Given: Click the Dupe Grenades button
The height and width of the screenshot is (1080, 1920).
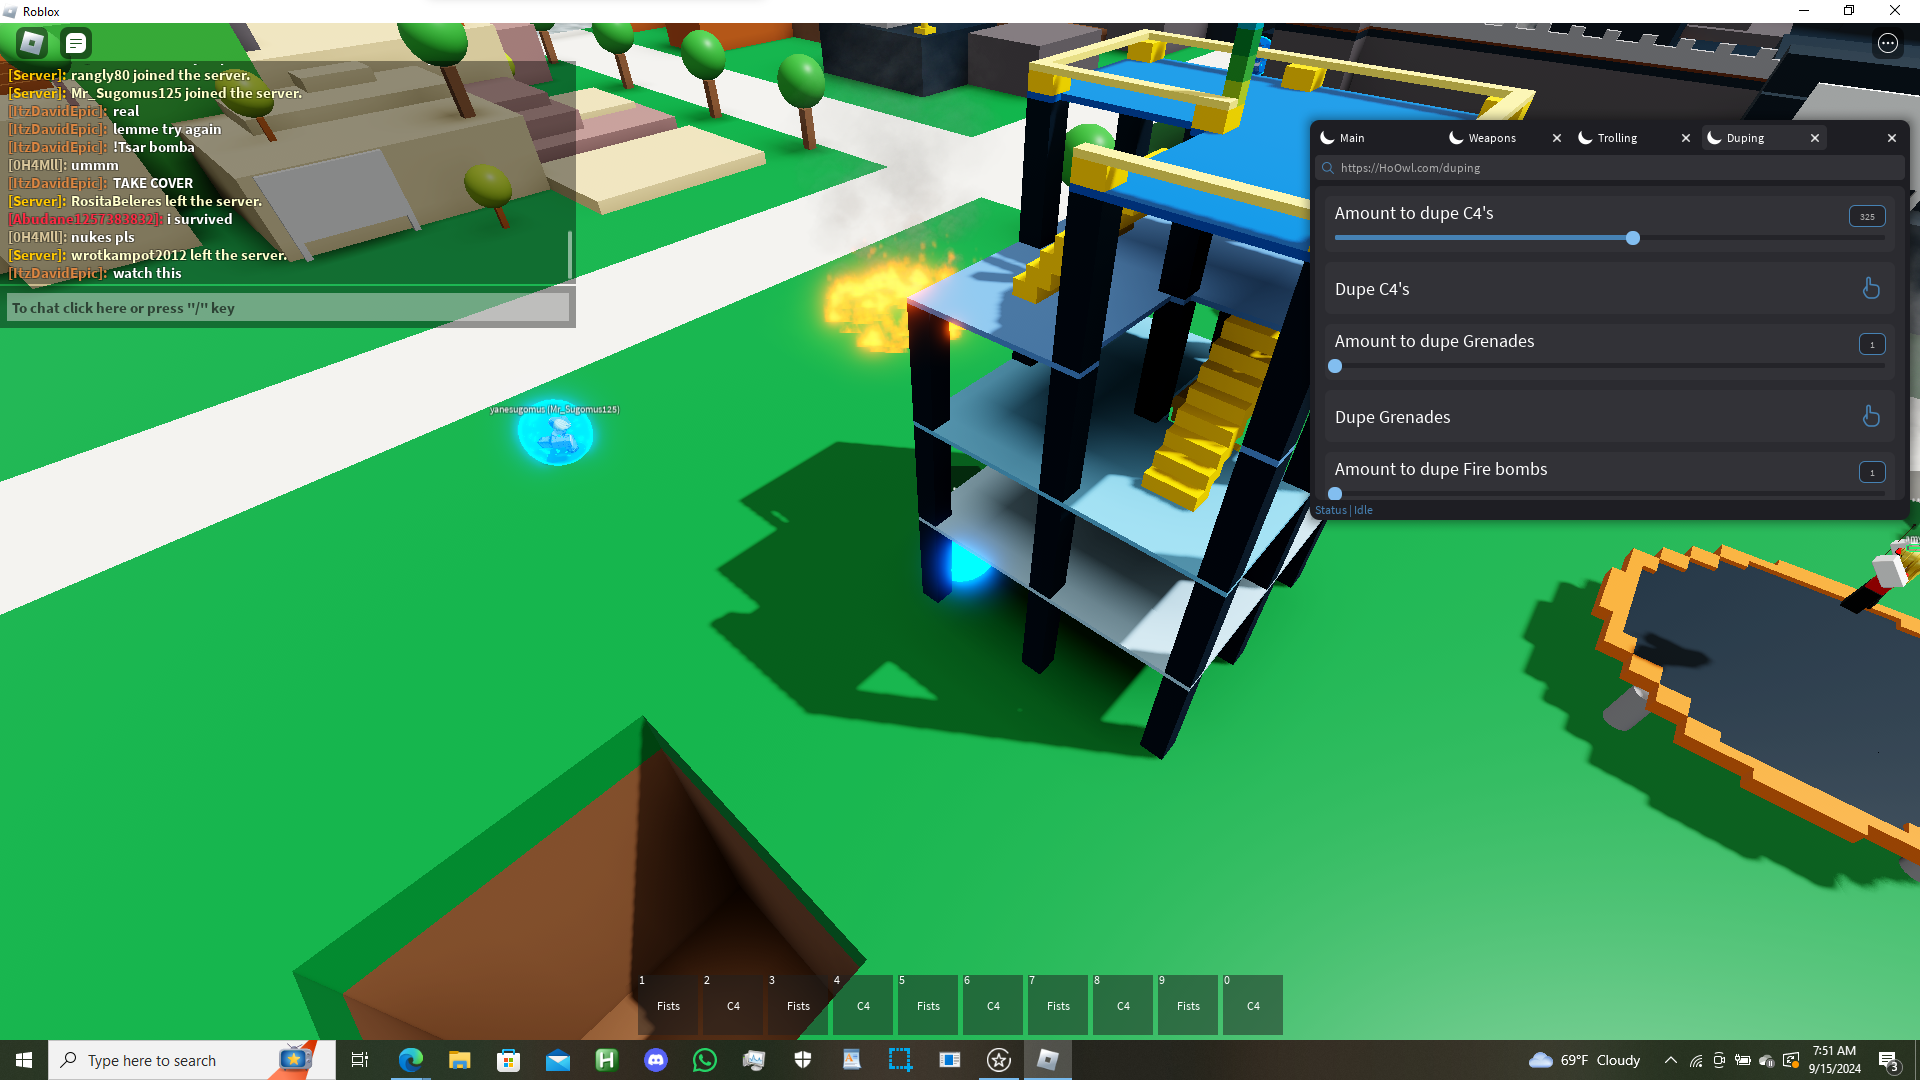Looking at the screenshot, I should coord(1610,417).
